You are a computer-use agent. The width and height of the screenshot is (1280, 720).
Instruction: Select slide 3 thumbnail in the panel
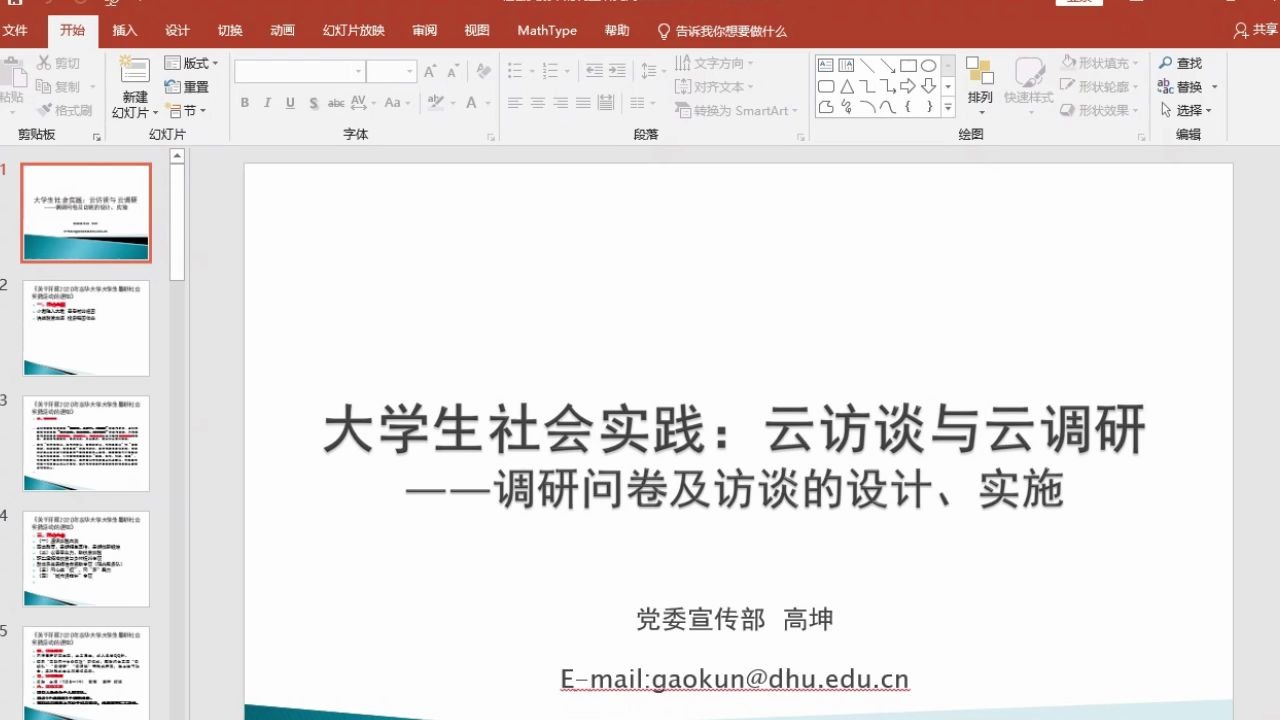coord(86,443)
